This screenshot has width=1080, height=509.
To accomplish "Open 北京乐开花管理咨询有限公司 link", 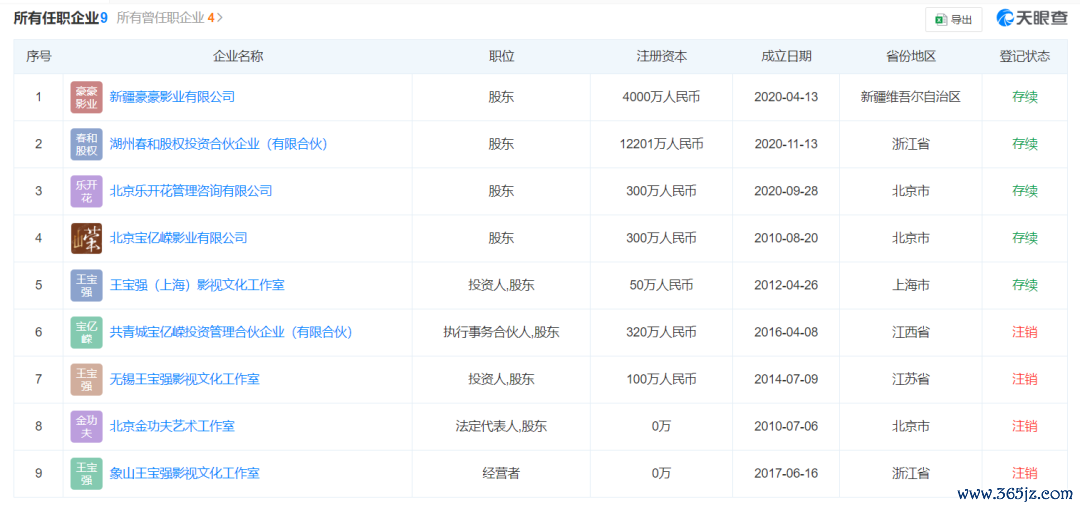I will (191, 191).
